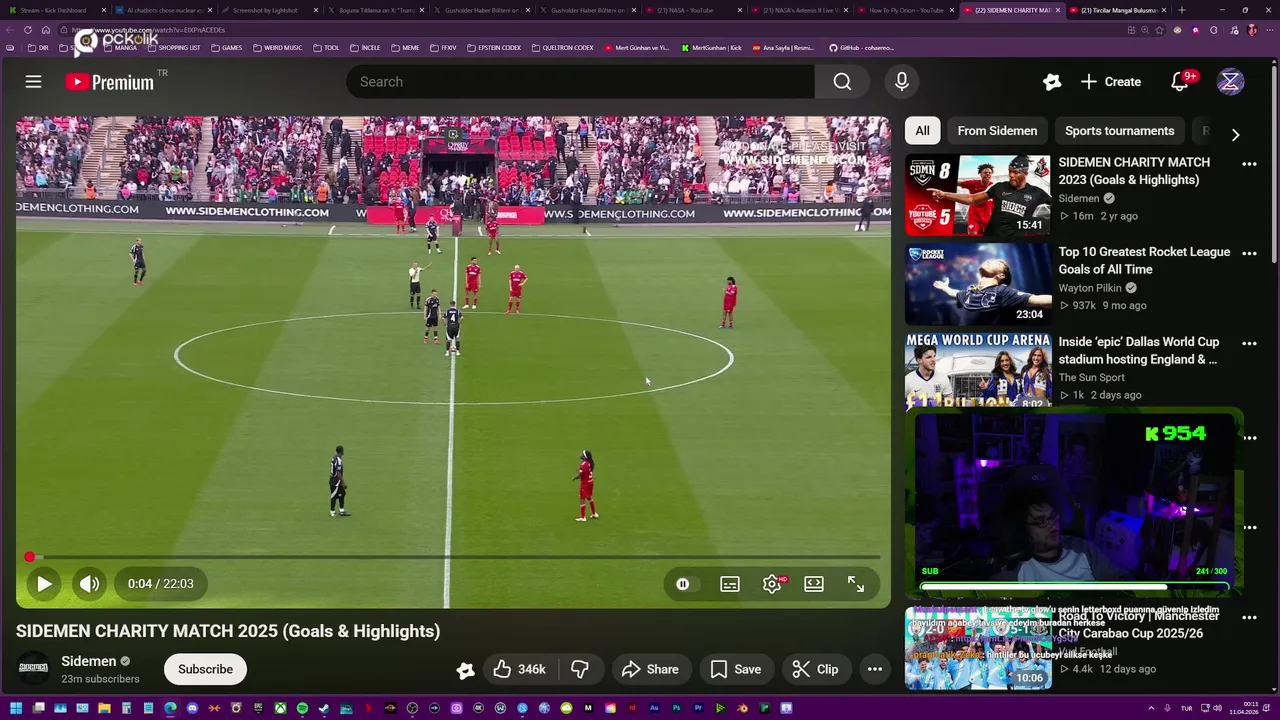The height and width of the screenshot is (720, 1280).
Task: Open options menu for Rocket League video
Action: point(1249,254)
